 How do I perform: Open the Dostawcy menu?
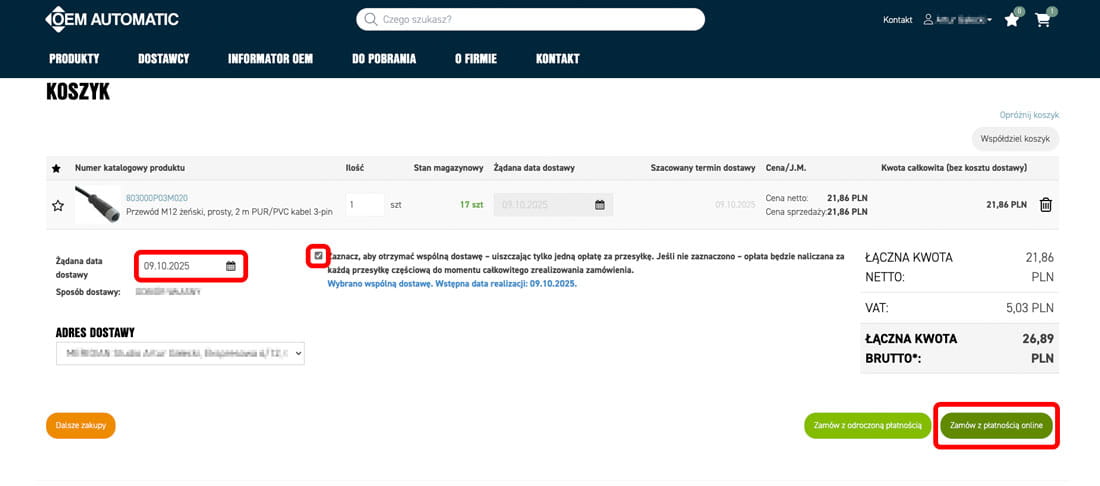tap(163, 59)
